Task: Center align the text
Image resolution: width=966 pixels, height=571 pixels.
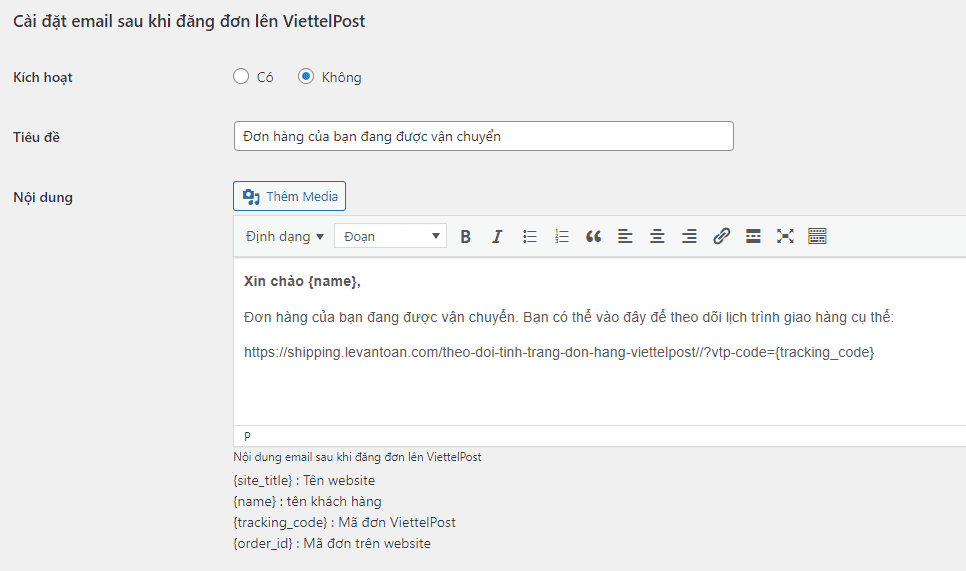Action: point(657,237)
